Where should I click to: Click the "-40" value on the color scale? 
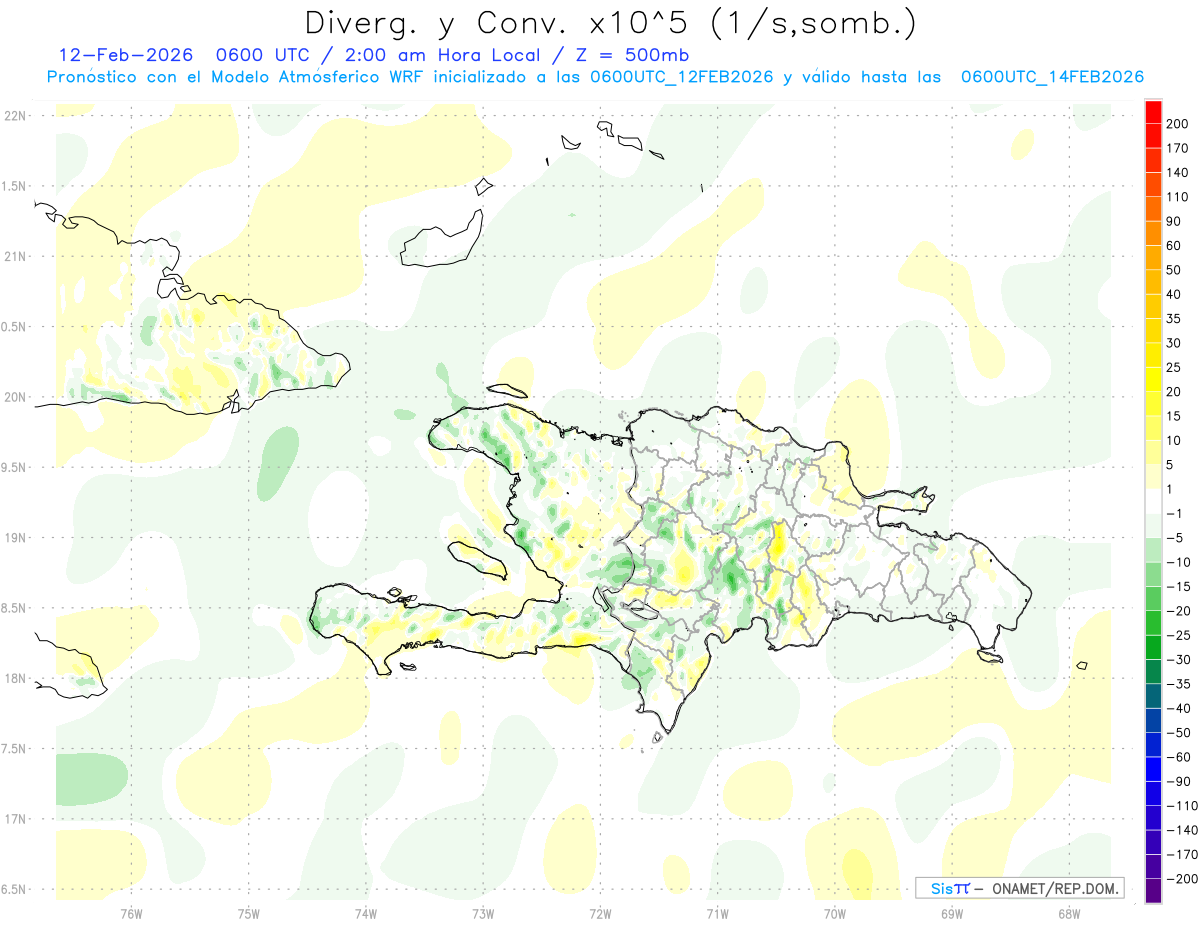pyautogui.click(x=1180, y=709)
